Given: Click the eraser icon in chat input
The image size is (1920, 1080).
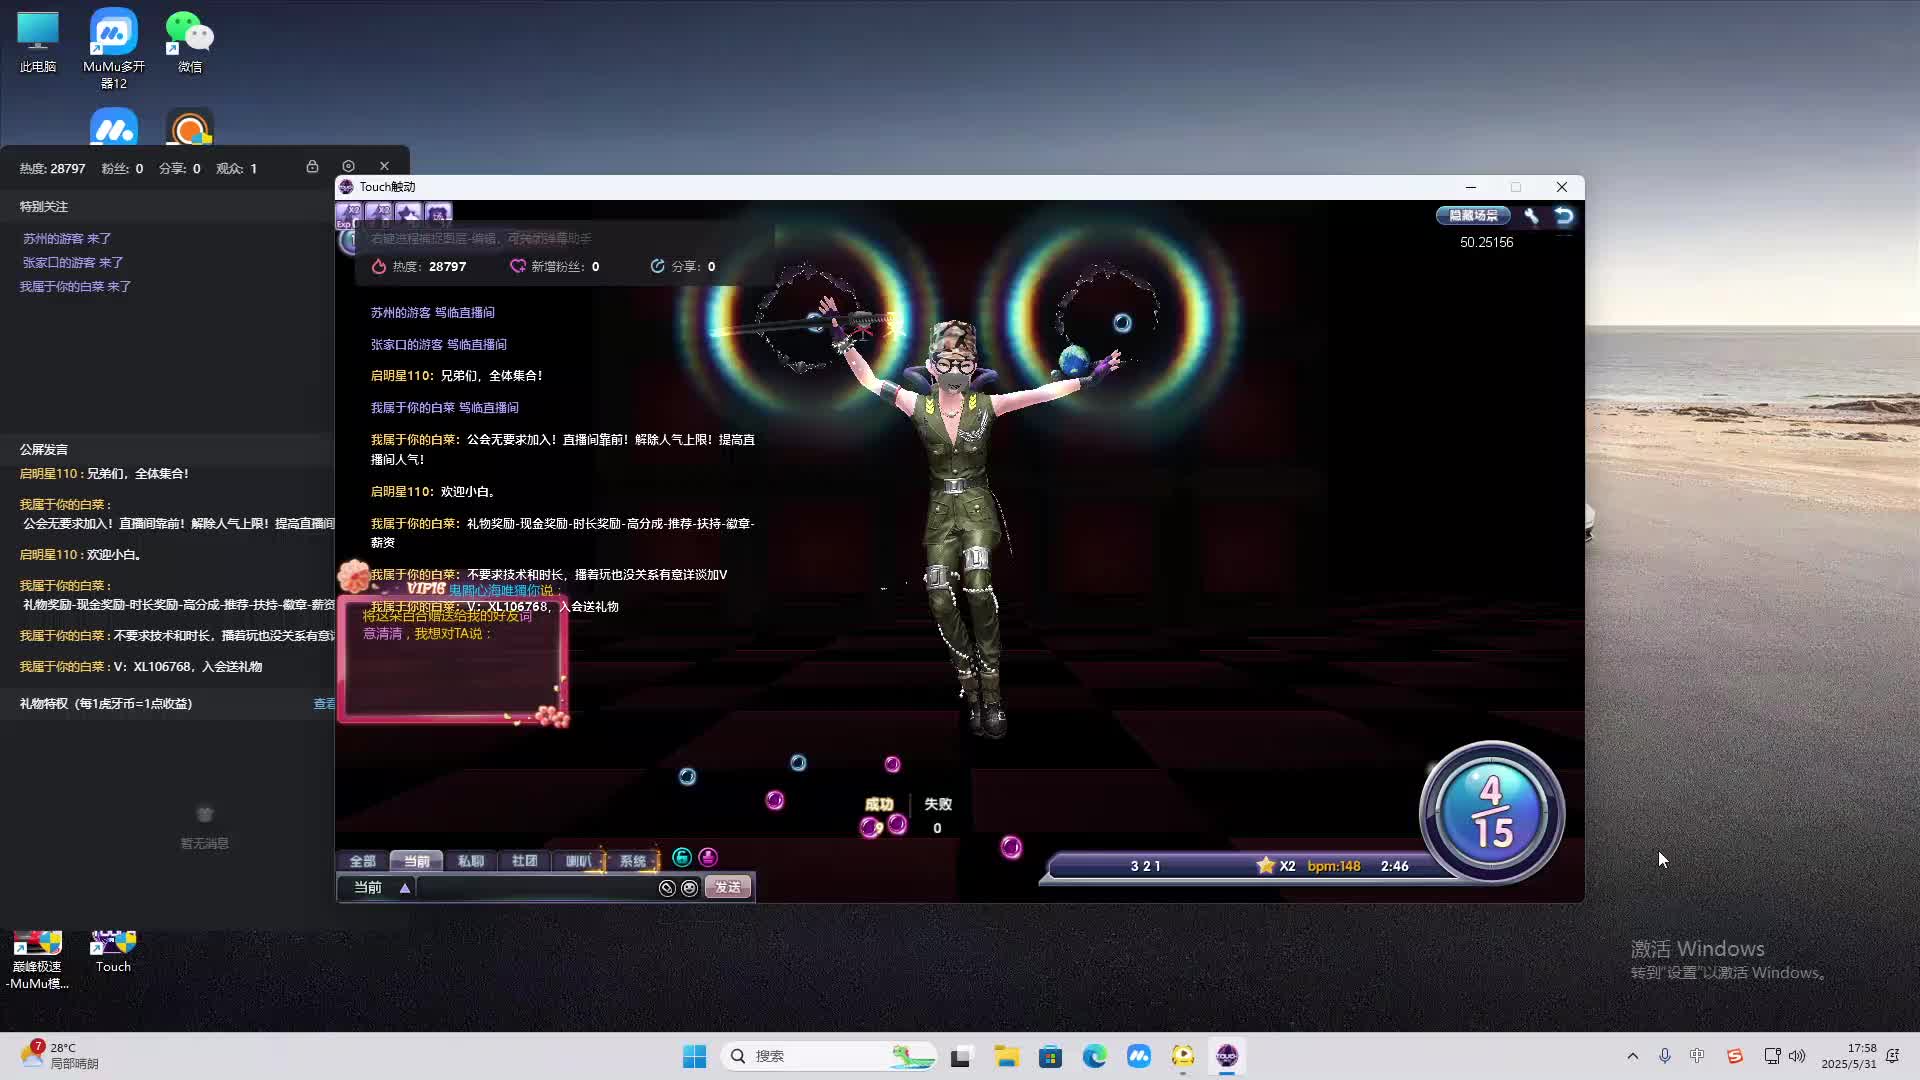Looking at the screenshot, I should tap(667, 888).
